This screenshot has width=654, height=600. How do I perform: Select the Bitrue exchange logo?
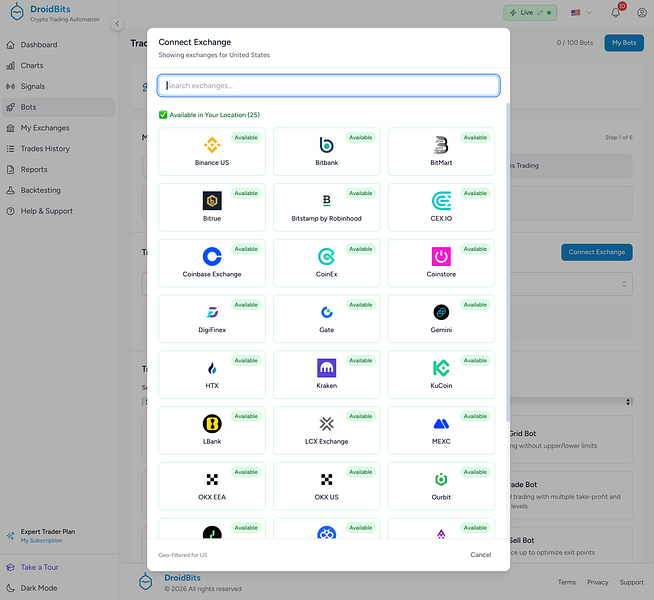[x=212, y=201]
